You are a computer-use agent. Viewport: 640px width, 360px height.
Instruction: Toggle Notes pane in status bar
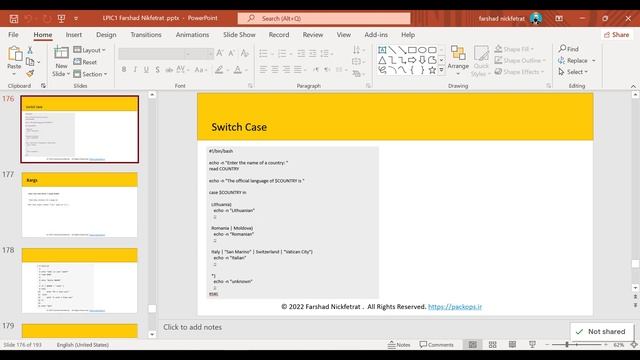coord(399,345)
